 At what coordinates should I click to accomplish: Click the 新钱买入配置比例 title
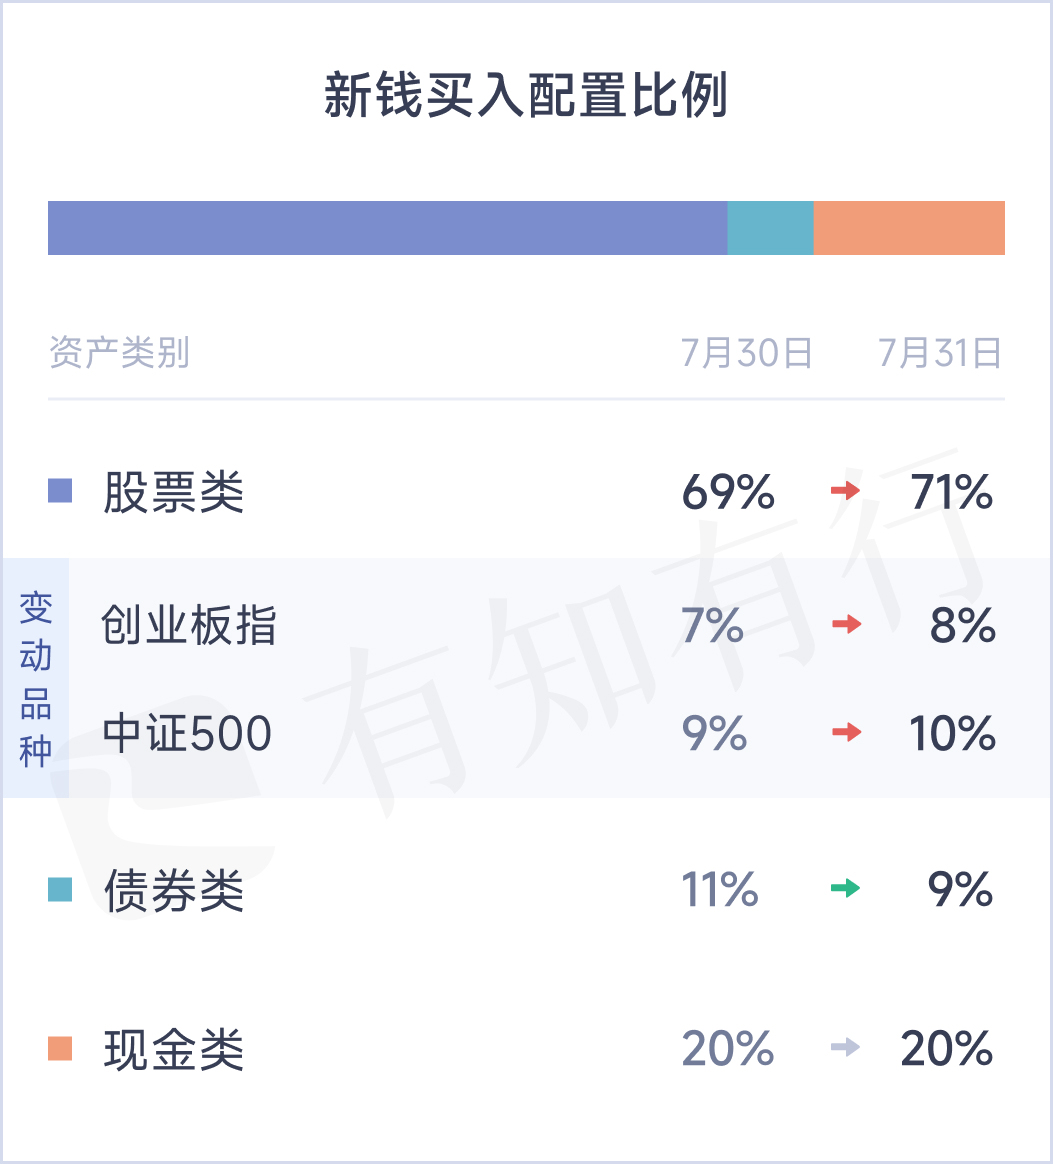[x=526, y=95]
